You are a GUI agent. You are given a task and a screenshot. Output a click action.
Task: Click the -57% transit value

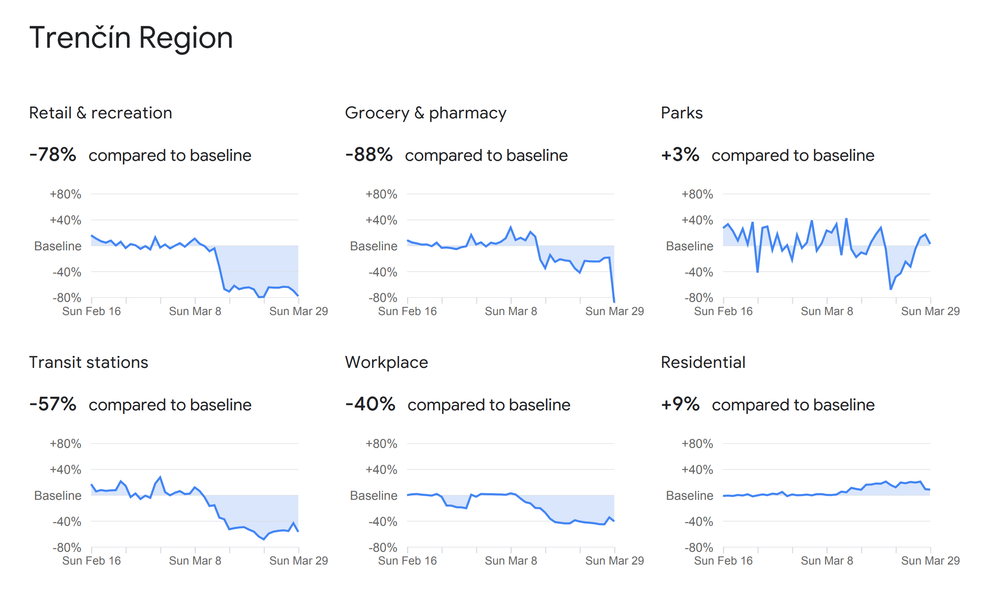pos(53,404)
